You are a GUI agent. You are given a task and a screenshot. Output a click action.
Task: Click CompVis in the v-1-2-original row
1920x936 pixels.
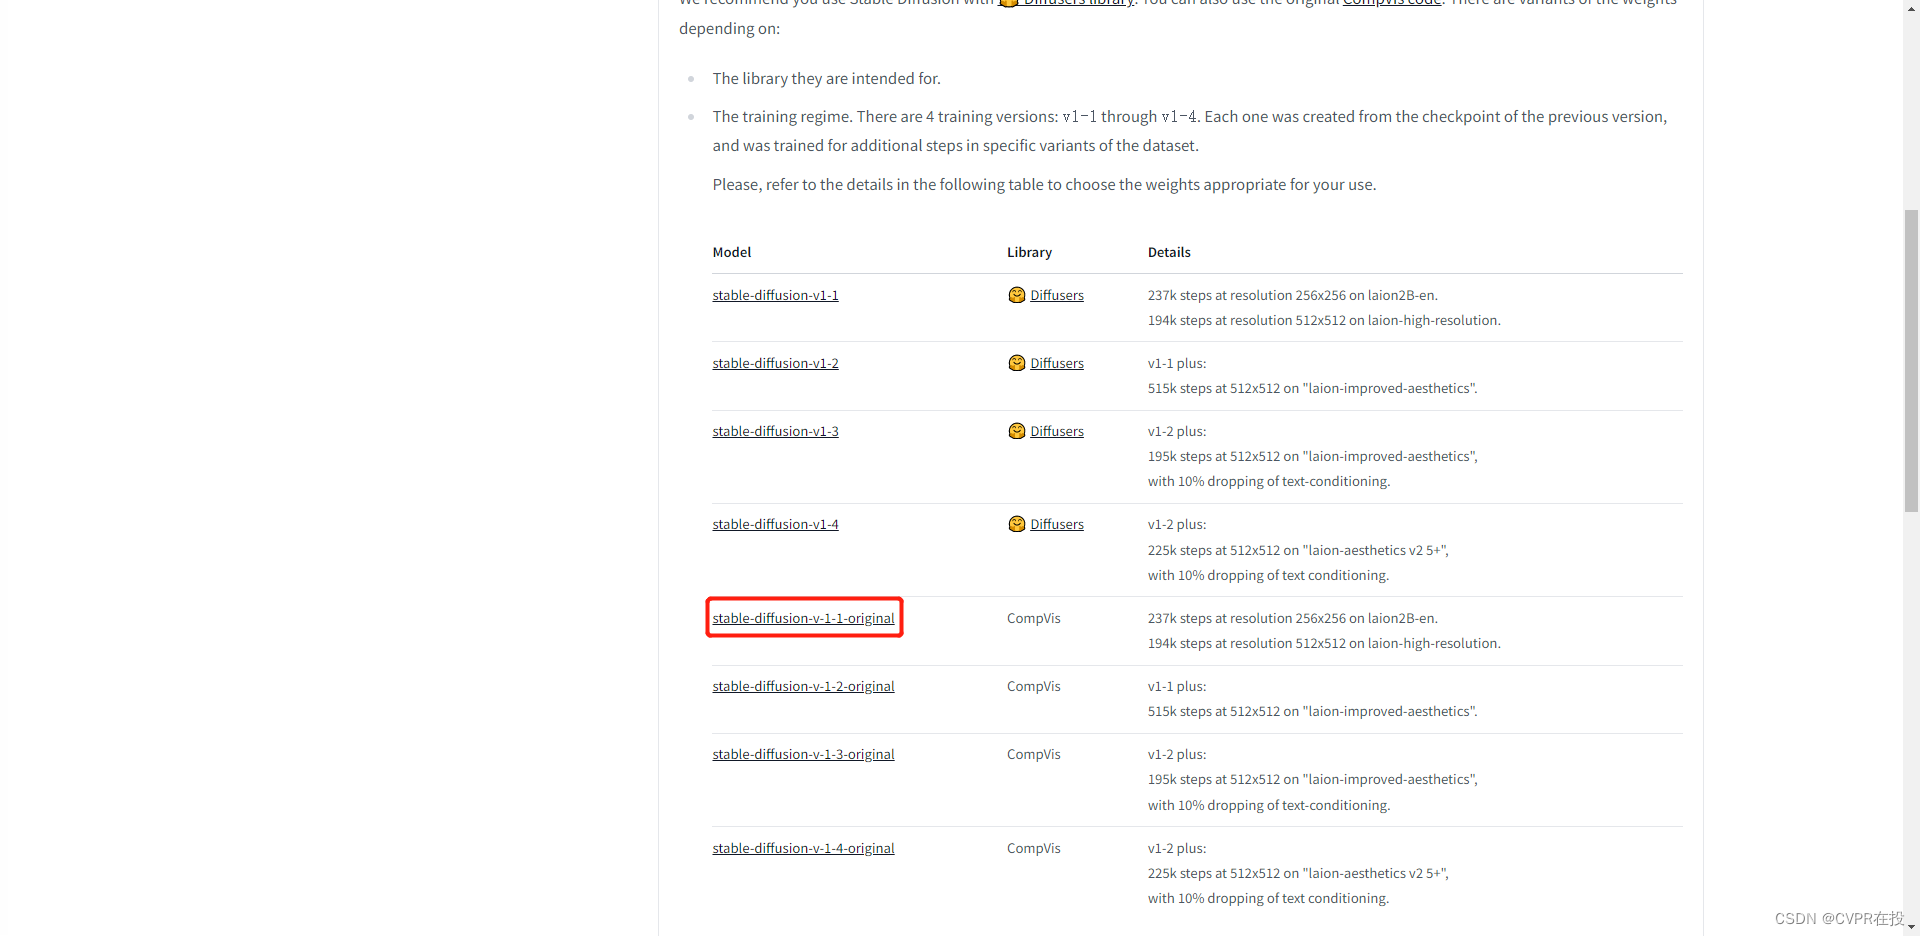[x=1034, y=686]
